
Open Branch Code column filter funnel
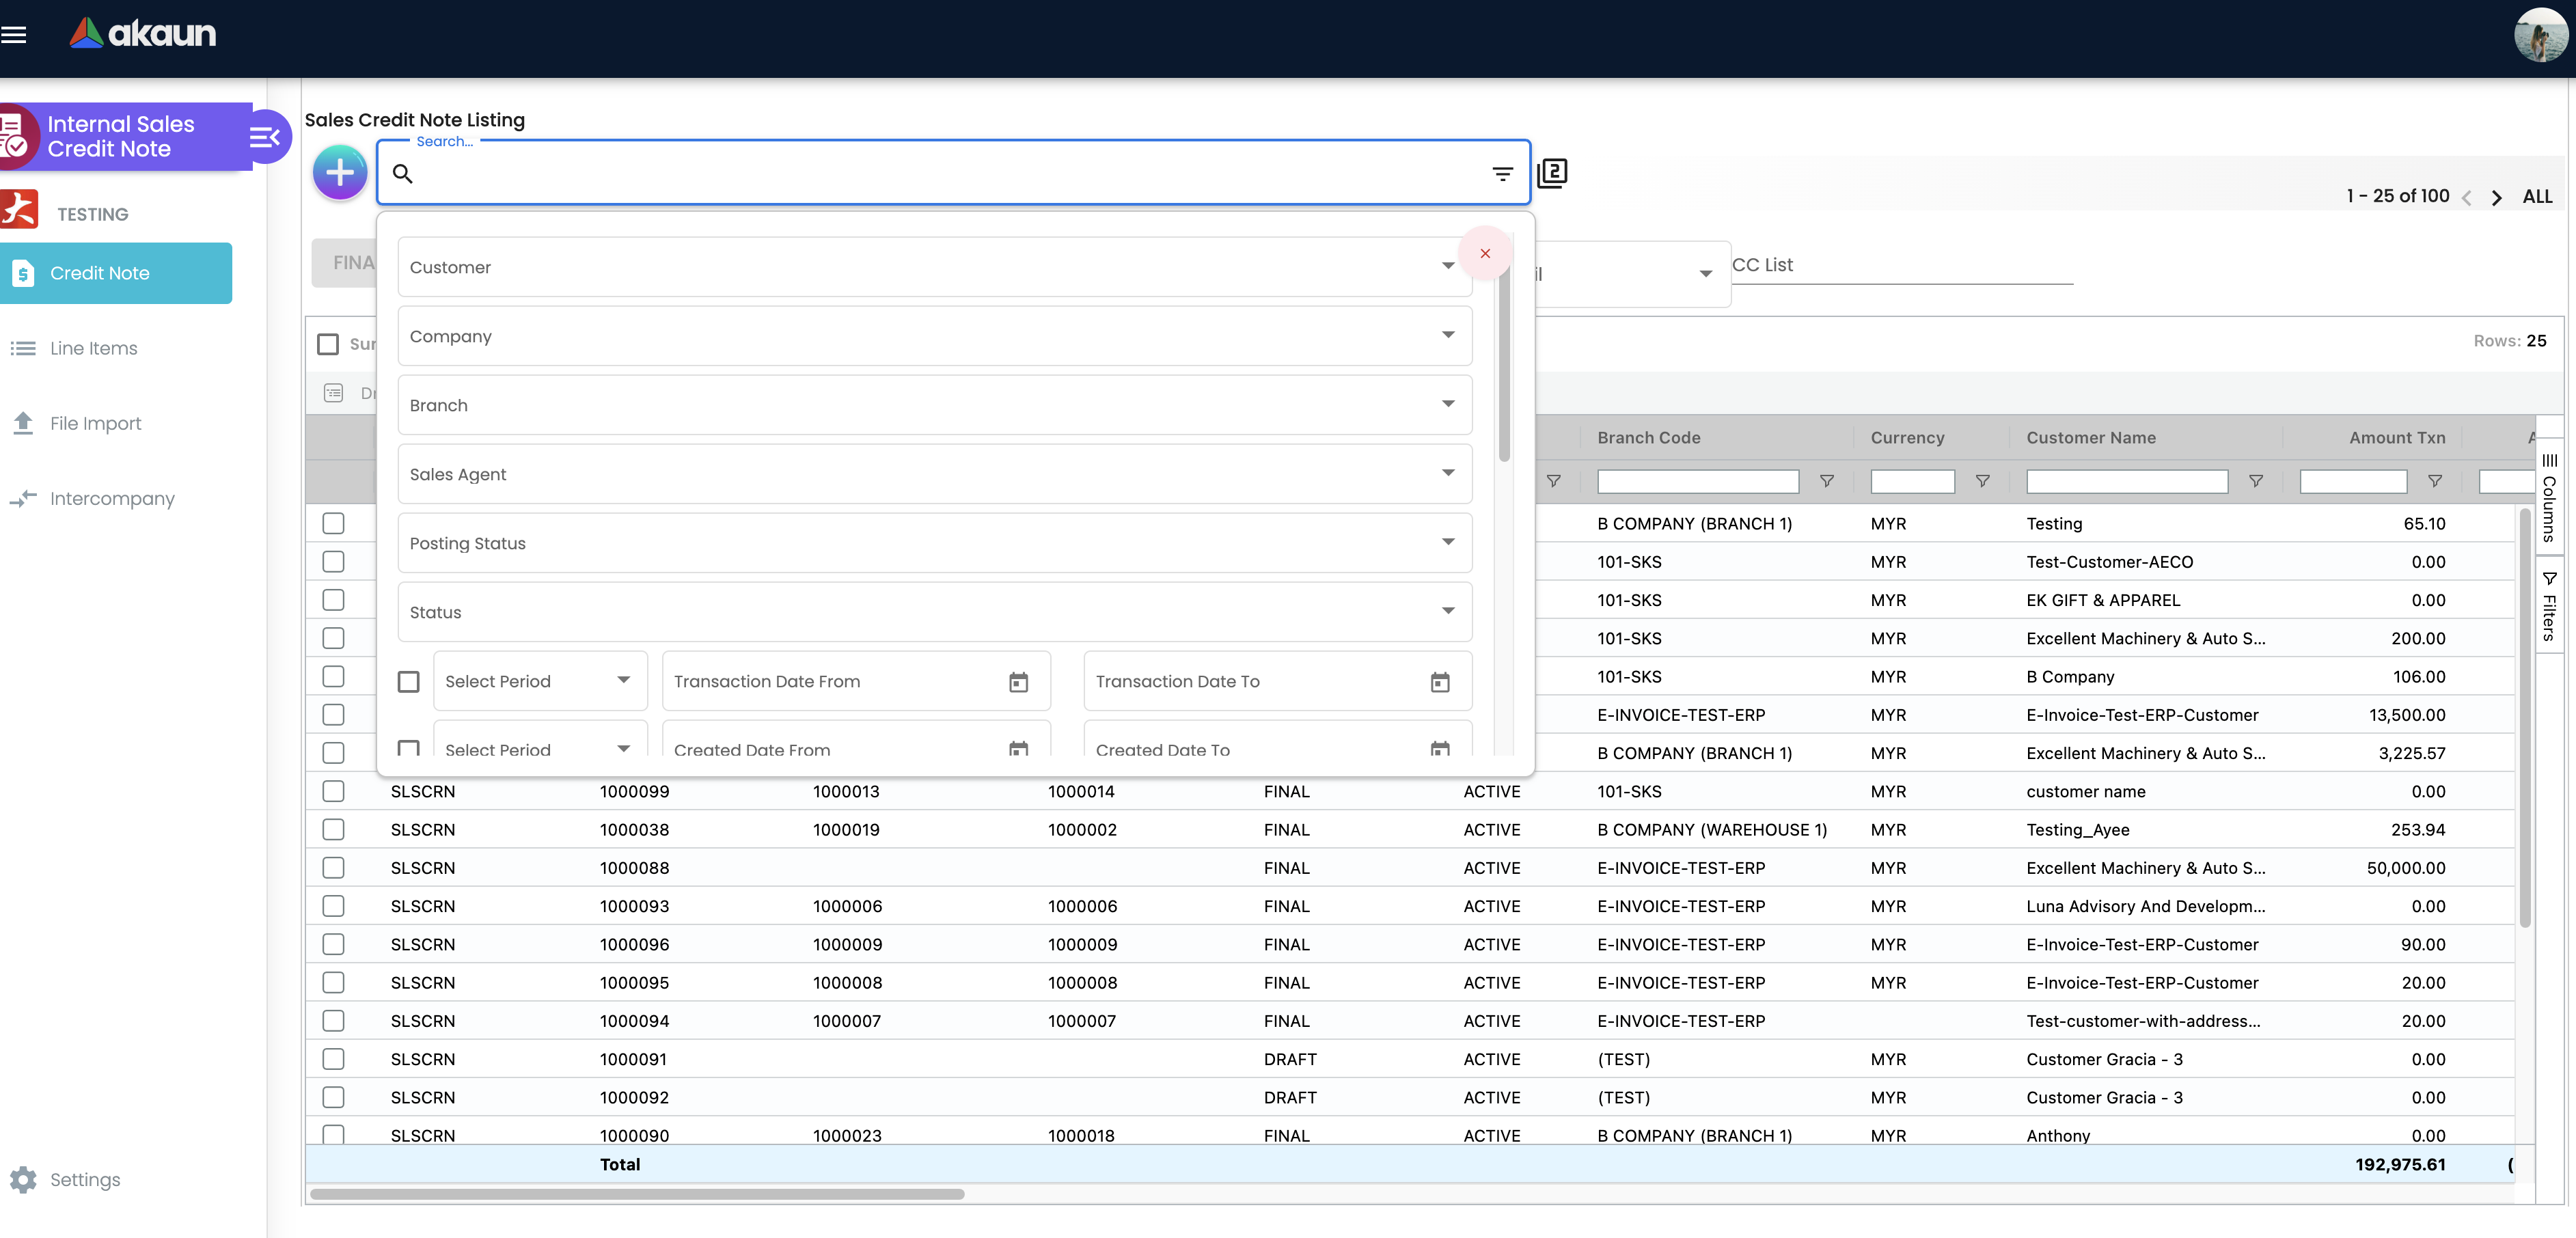pos(1826,481)
